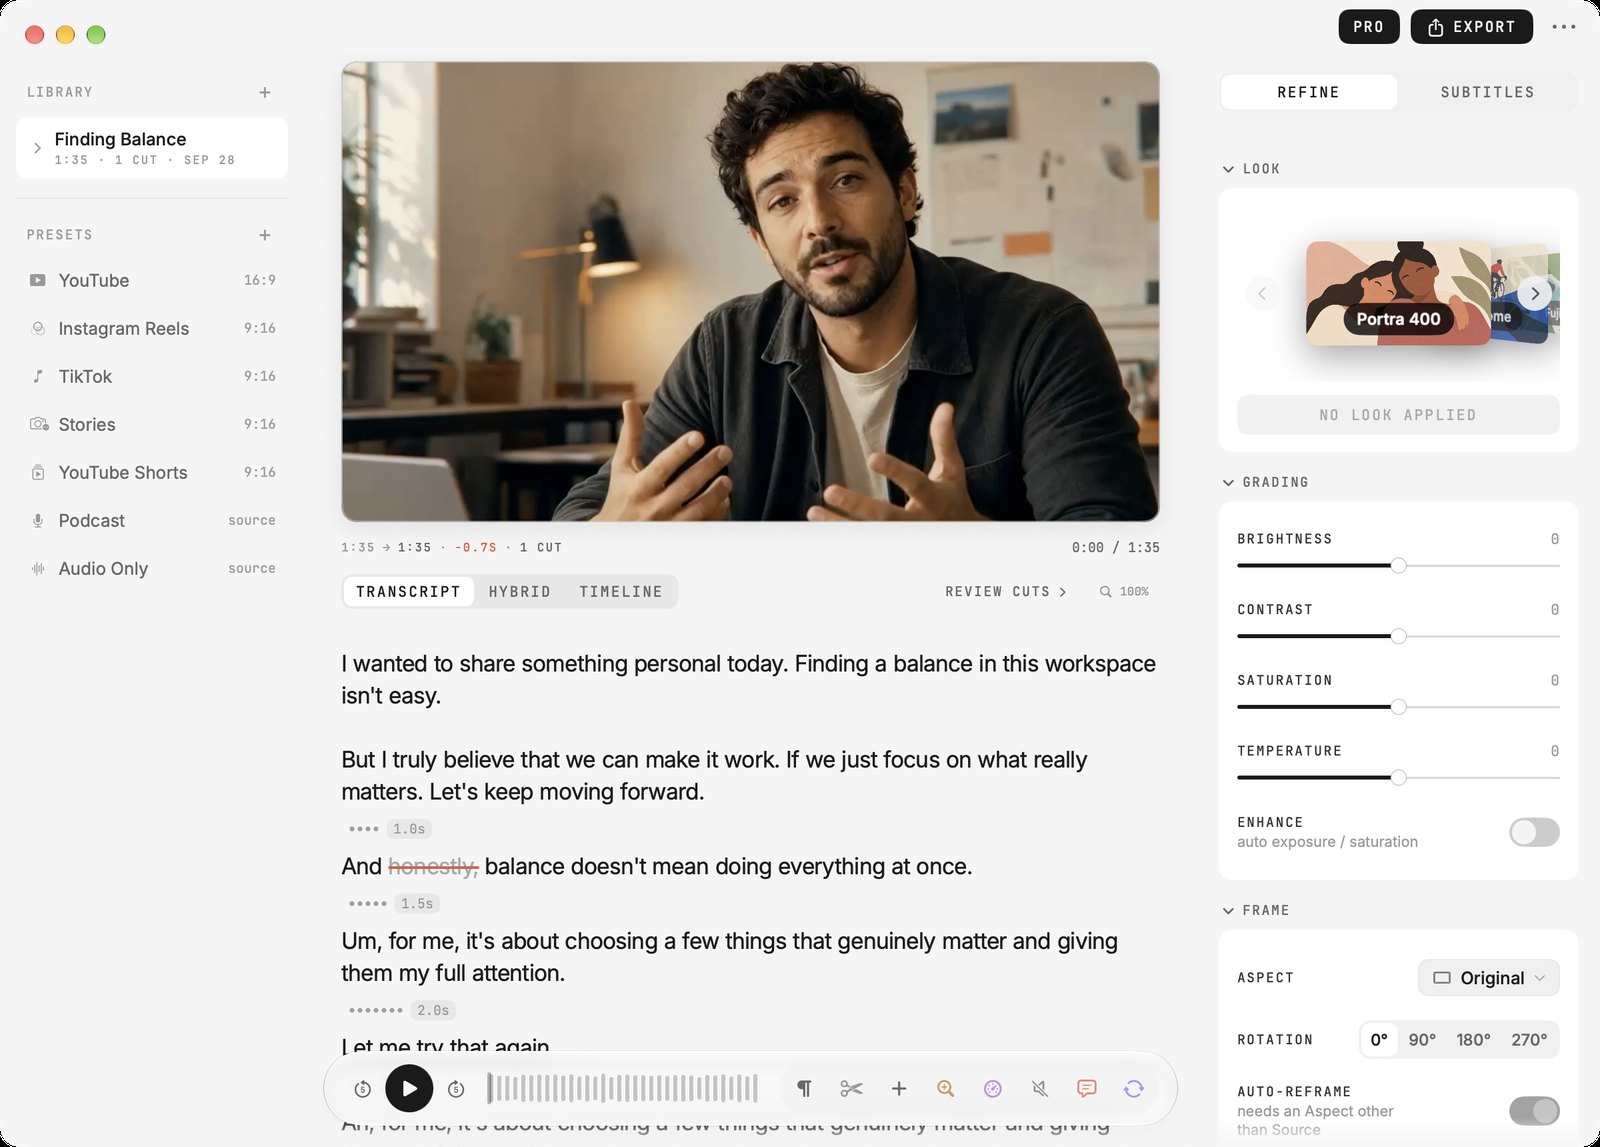
Task: Click the blue sync arrows icon
Action: coord(1134,1089)
